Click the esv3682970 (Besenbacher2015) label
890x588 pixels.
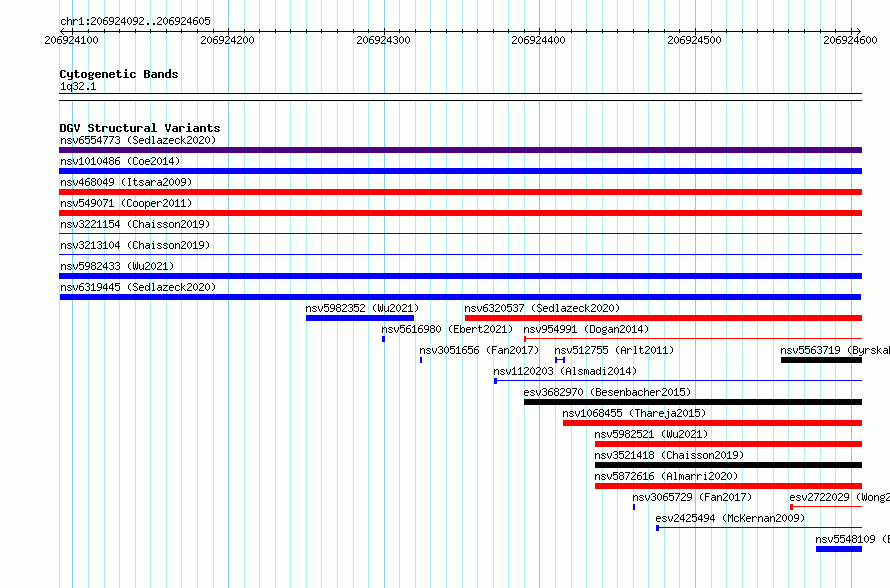coord(607,392)
